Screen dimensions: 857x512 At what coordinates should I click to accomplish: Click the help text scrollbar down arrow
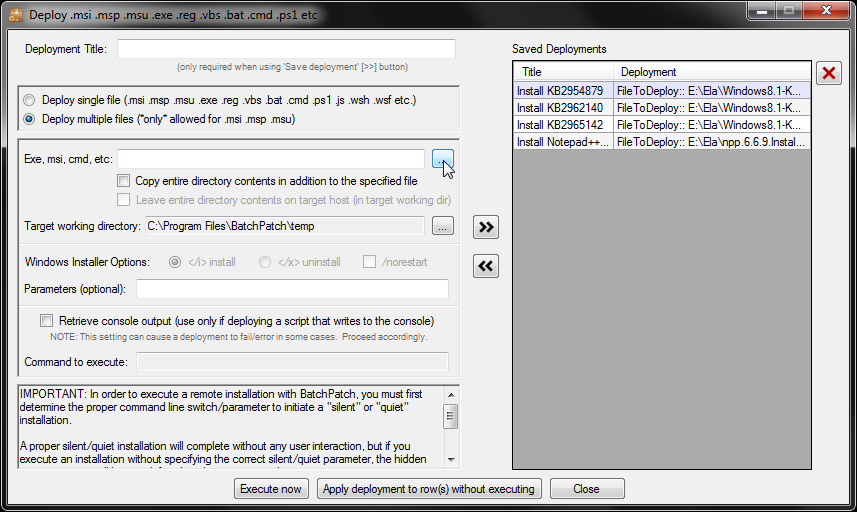pyautogui.click(x=451, y=460)
